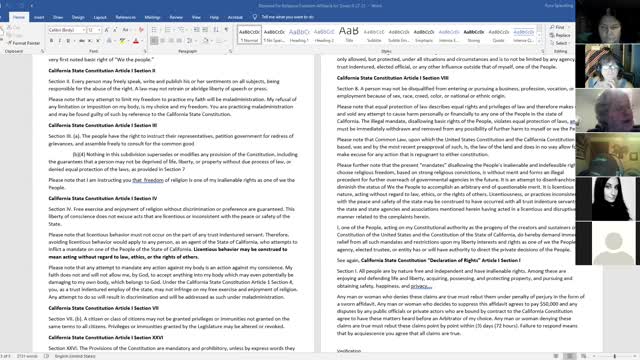The height and width of the screenshot is (360, 640).
Task: Open the Change Case dropdown
Action: pos(126,30)
